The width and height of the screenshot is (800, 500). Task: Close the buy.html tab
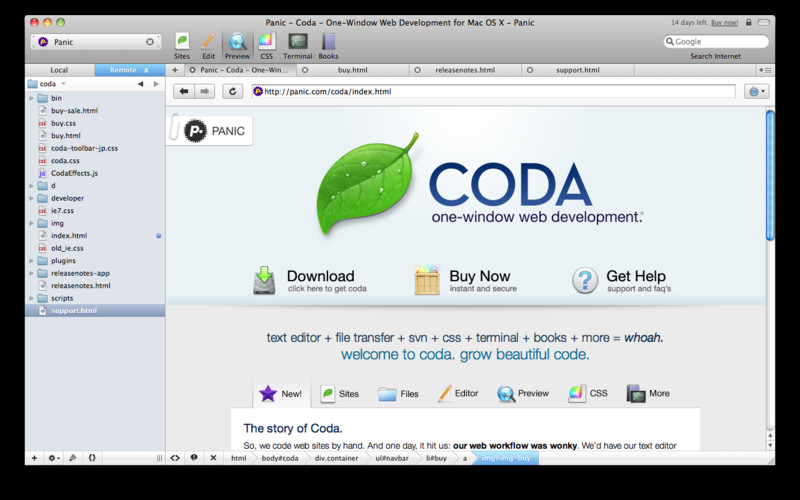pyautogui.click(x=305, y=70)
